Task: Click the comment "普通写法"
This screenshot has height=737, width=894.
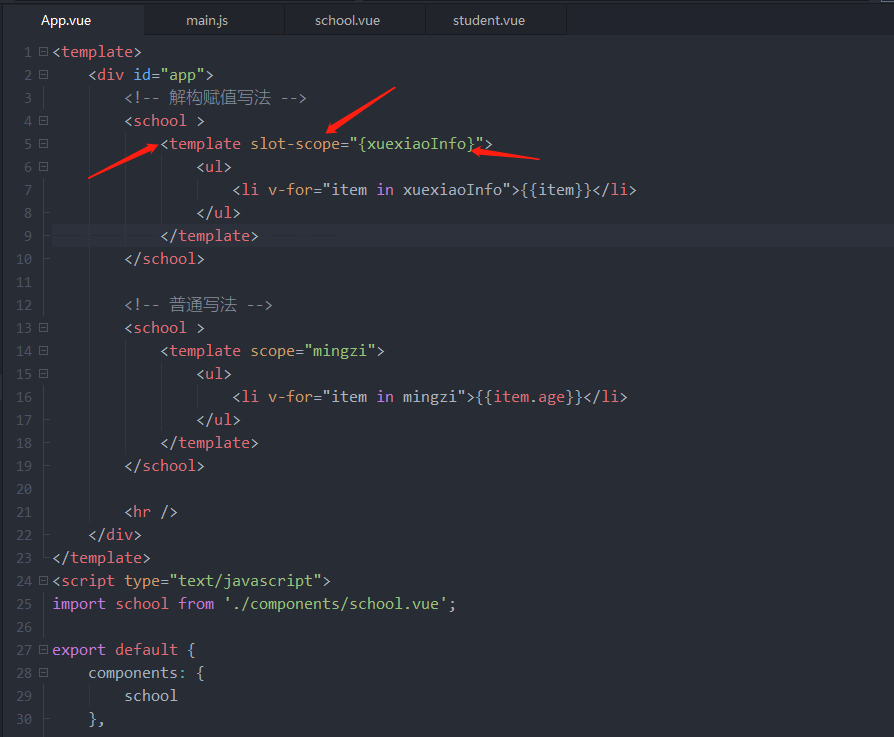Action: [202, 304]
